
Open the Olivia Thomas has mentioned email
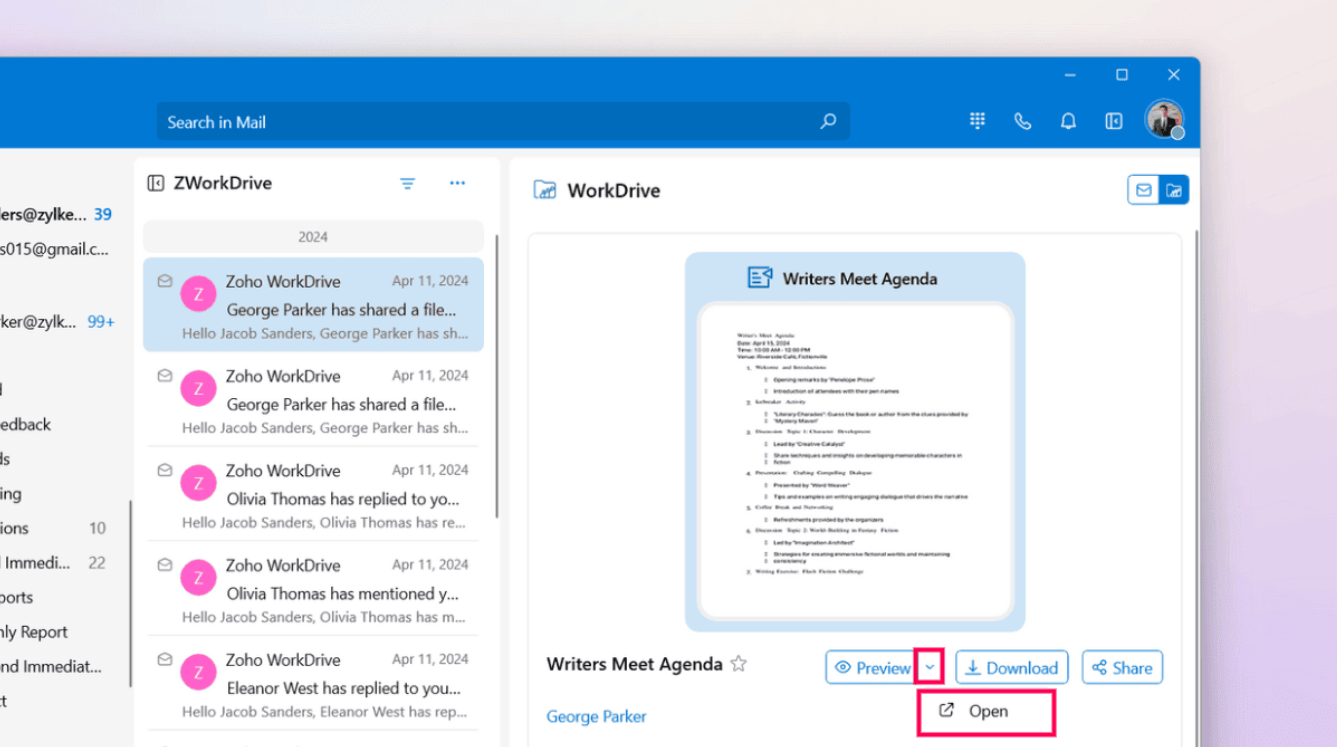pos(313,588)
